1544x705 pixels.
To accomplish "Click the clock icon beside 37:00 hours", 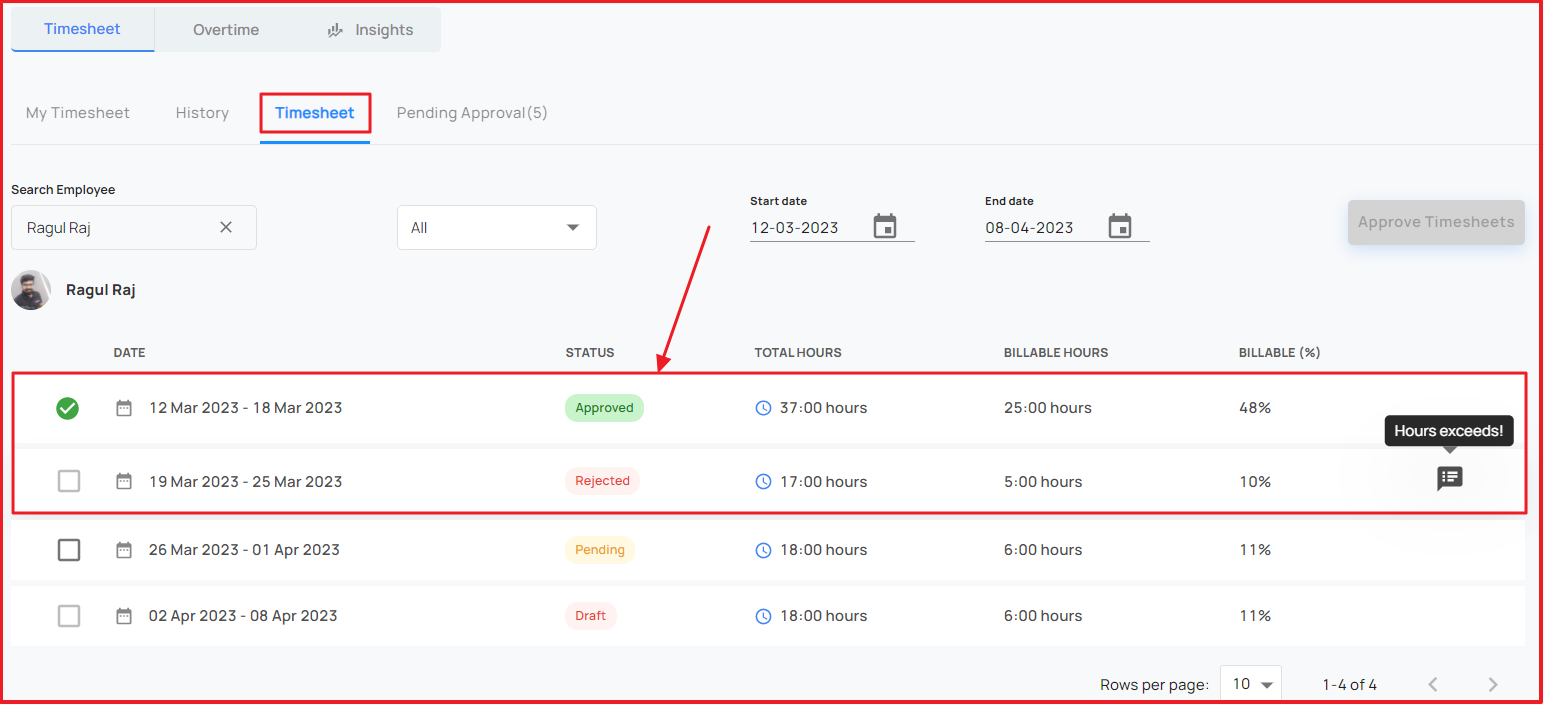I will pyautogui.click(x=763, y=408).
